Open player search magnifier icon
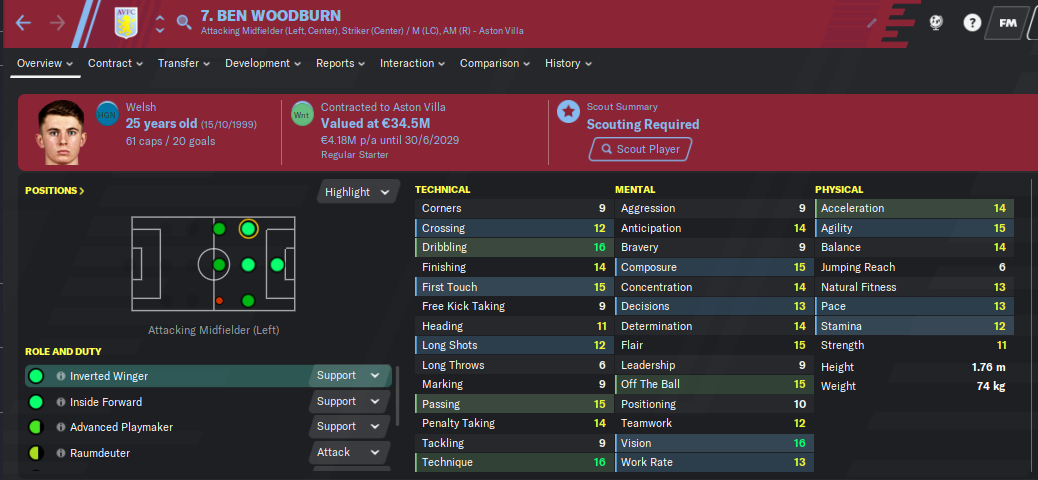The image size is (1038, 480). (x=184, y=23)
